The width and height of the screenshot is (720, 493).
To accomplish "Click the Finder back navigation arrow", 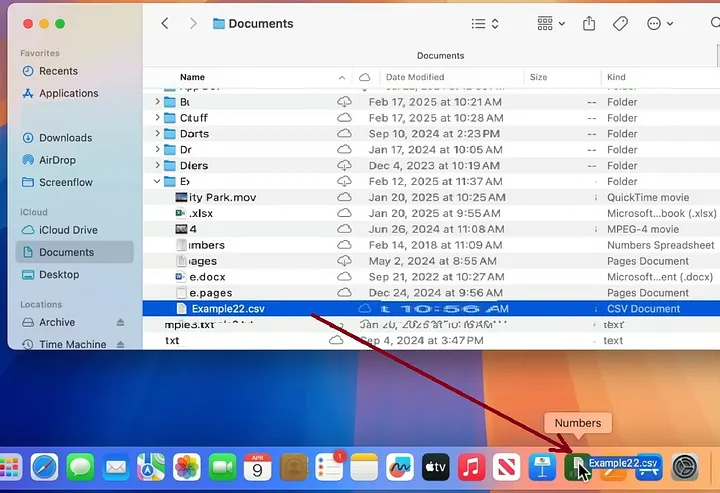I will pos(165,23).
